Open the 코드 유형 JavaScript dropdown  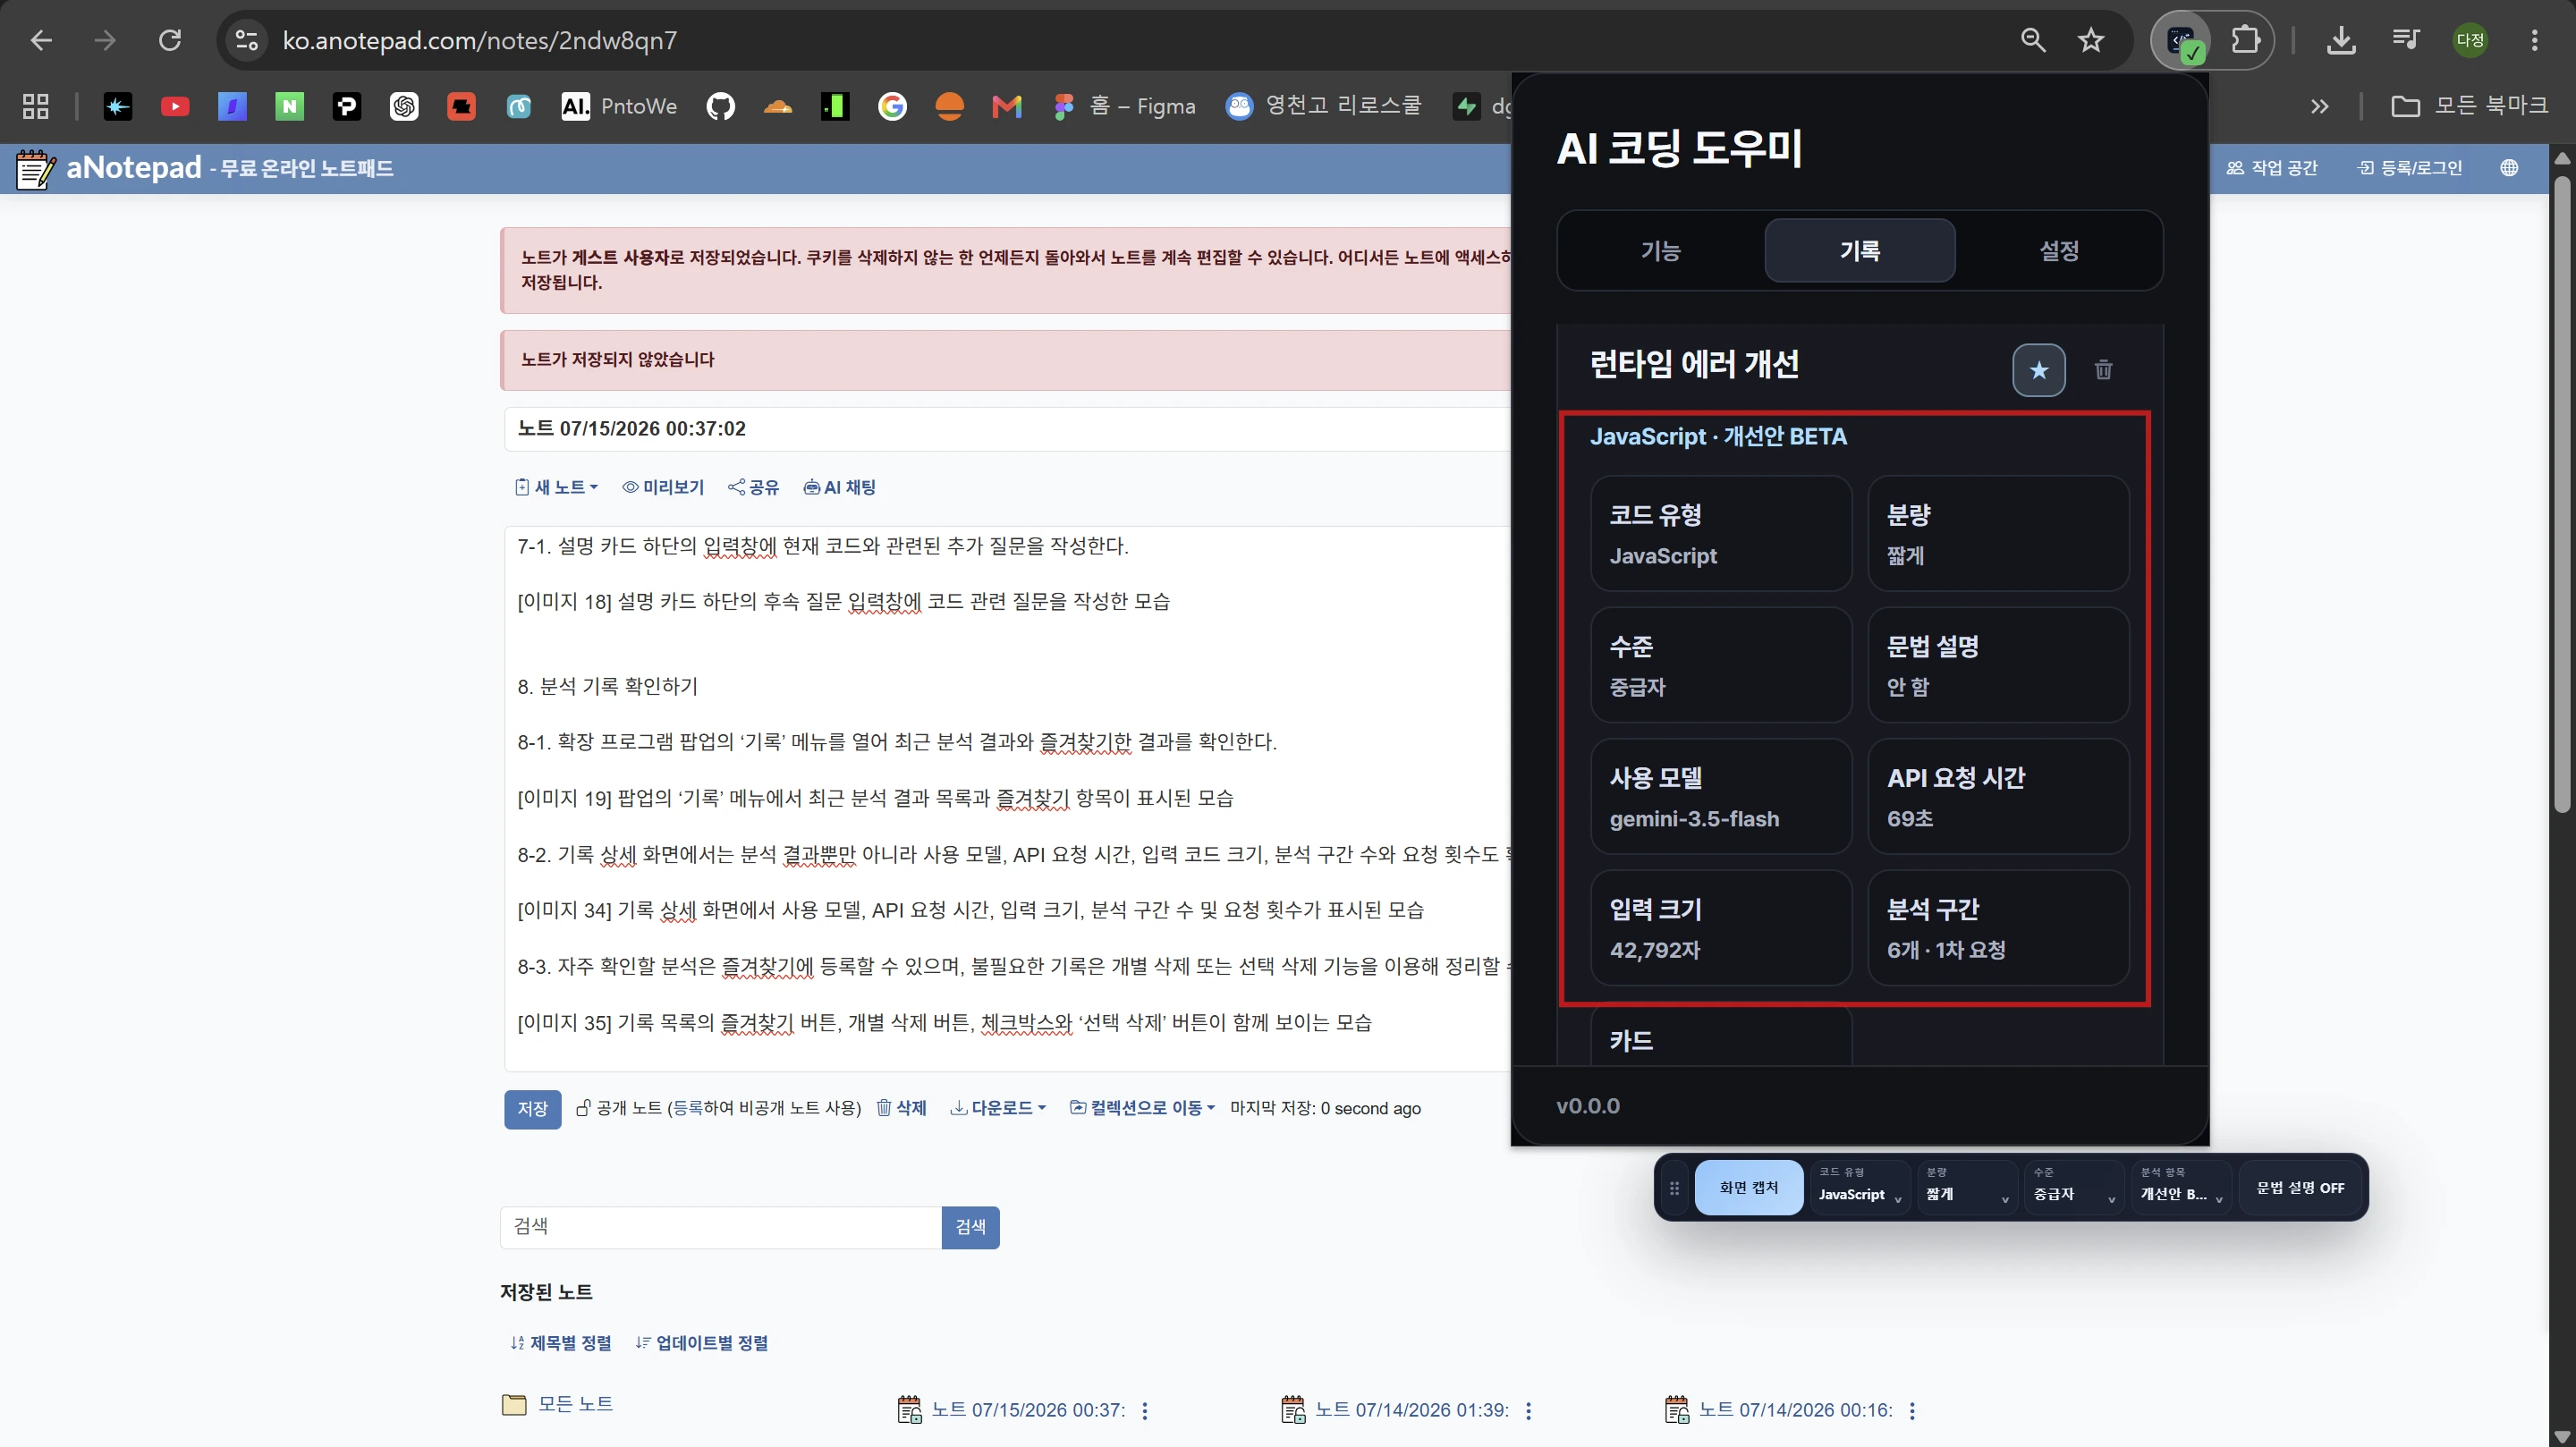coord(1860,1187)
